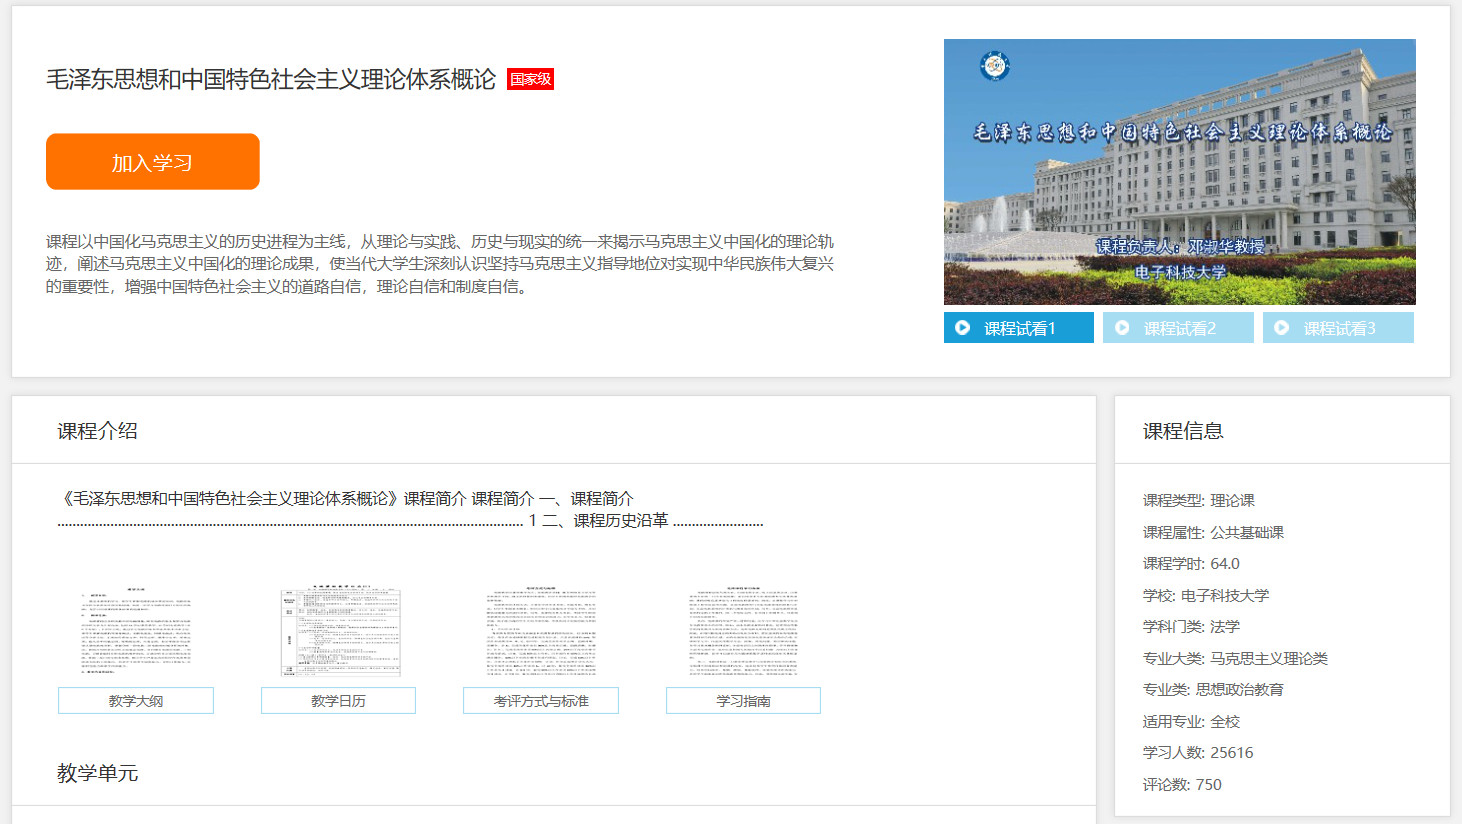Click the 课程属性: 公共基础课 row

point(1214,532)
